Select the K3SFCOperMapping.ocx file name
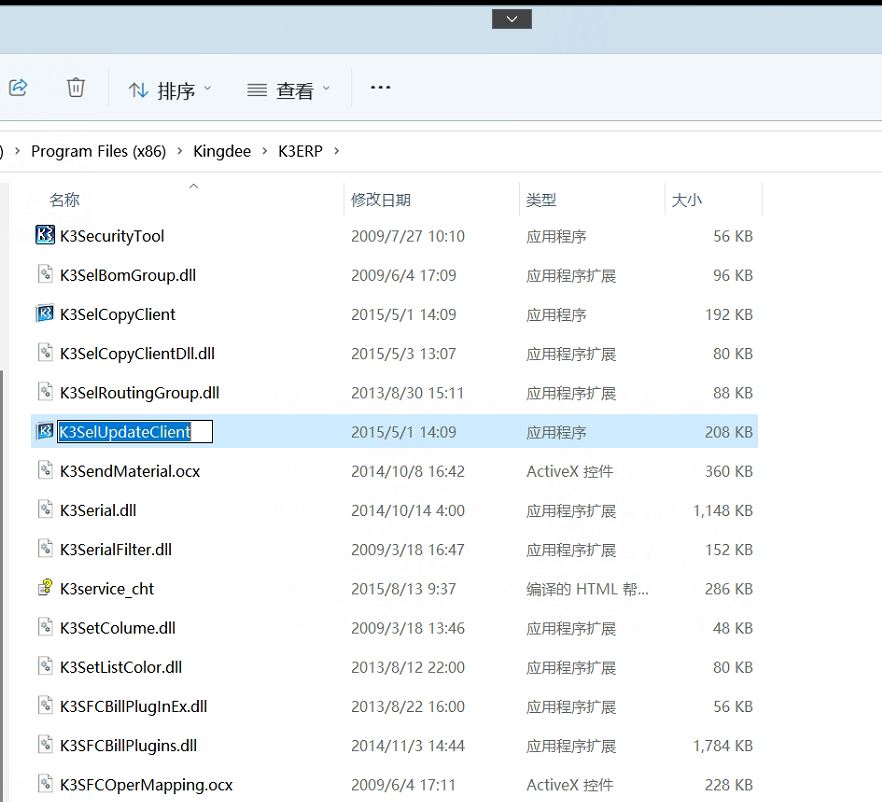Screen dimensions: 882x802 click(147, 785)
